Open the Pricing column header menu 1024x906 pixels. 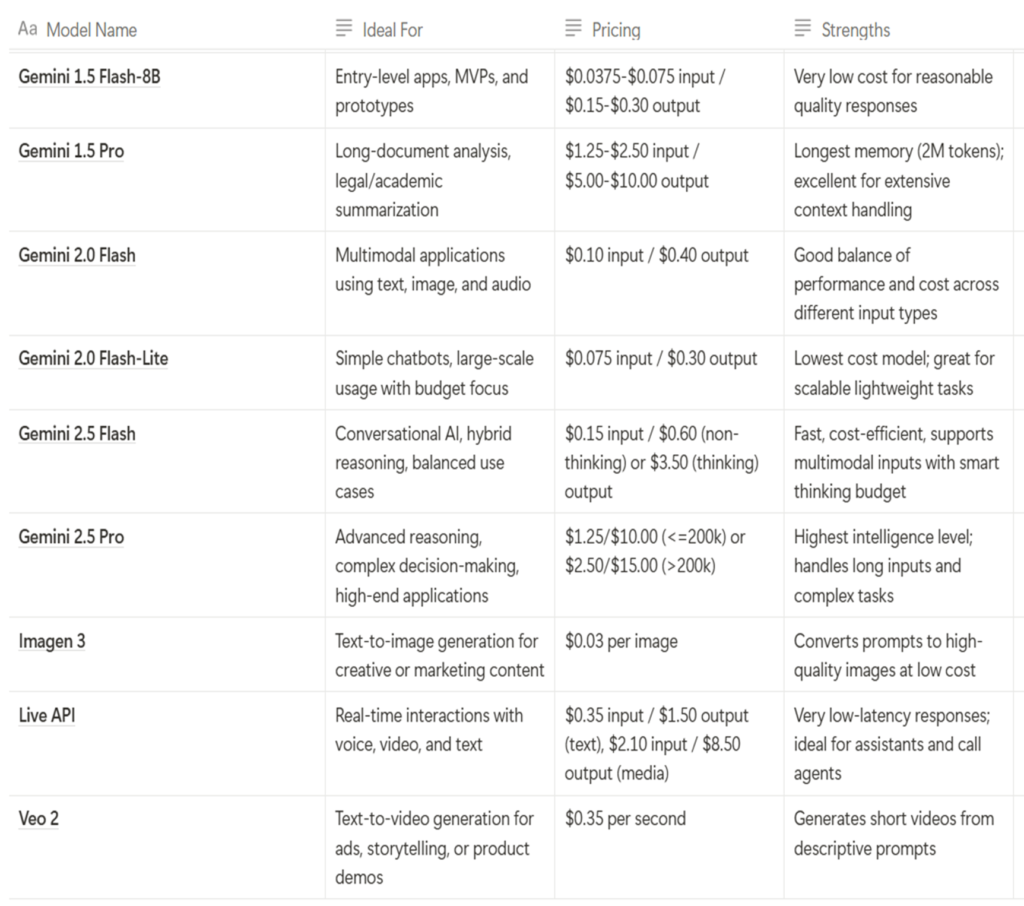click(669, 29)
